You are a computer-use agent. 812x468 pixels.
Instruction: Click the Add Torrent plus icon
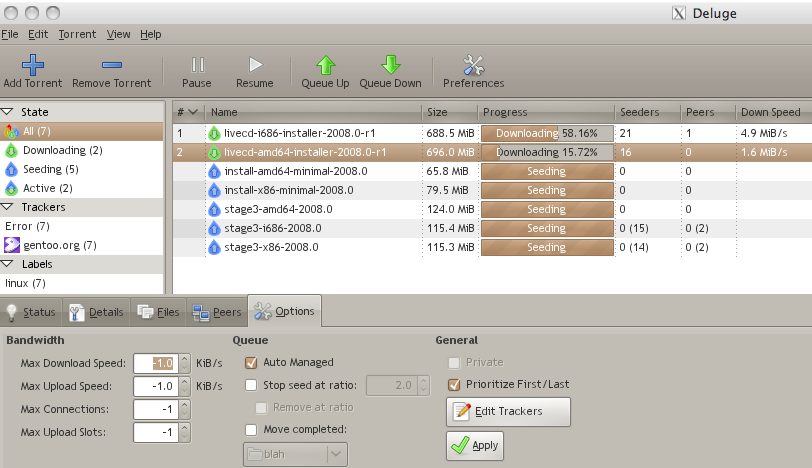(33, 65)
